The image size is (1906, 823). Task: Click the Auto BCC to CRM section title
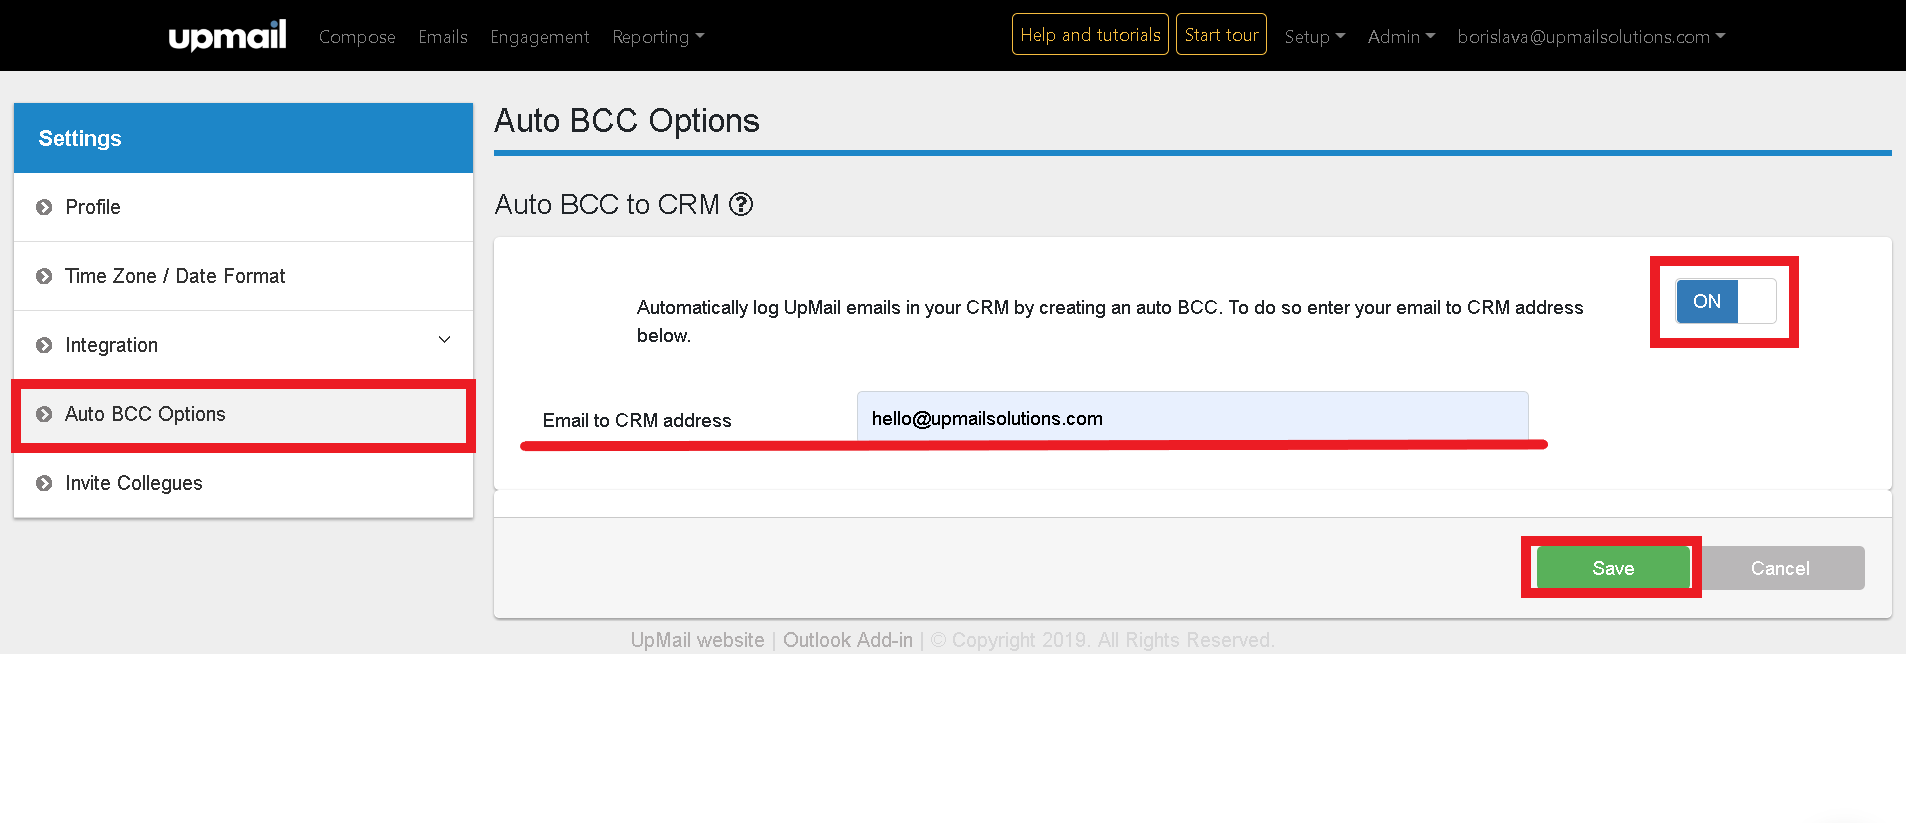607,204
